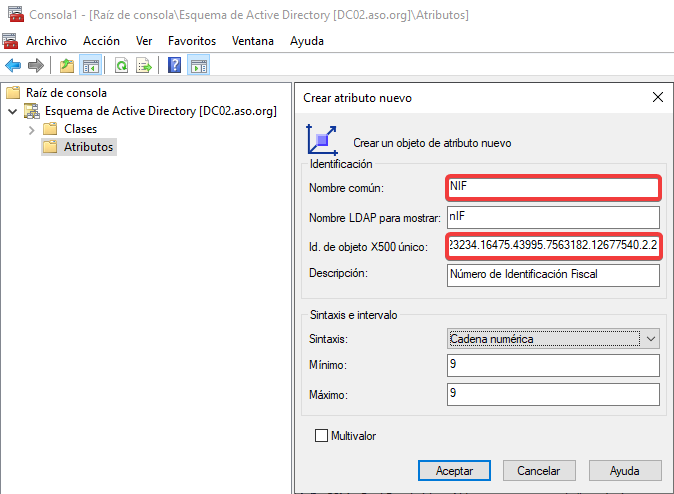Click the Forward arrow toolbar icon

[x=36, y=66]
